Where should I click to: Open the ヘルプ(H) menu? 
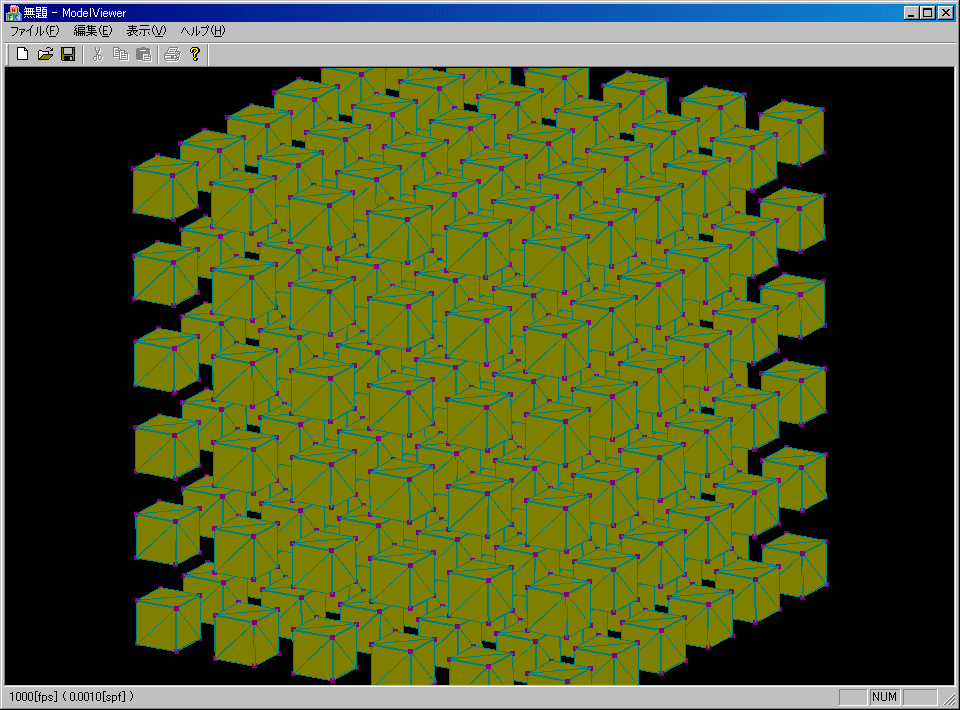tap(203, 31)
